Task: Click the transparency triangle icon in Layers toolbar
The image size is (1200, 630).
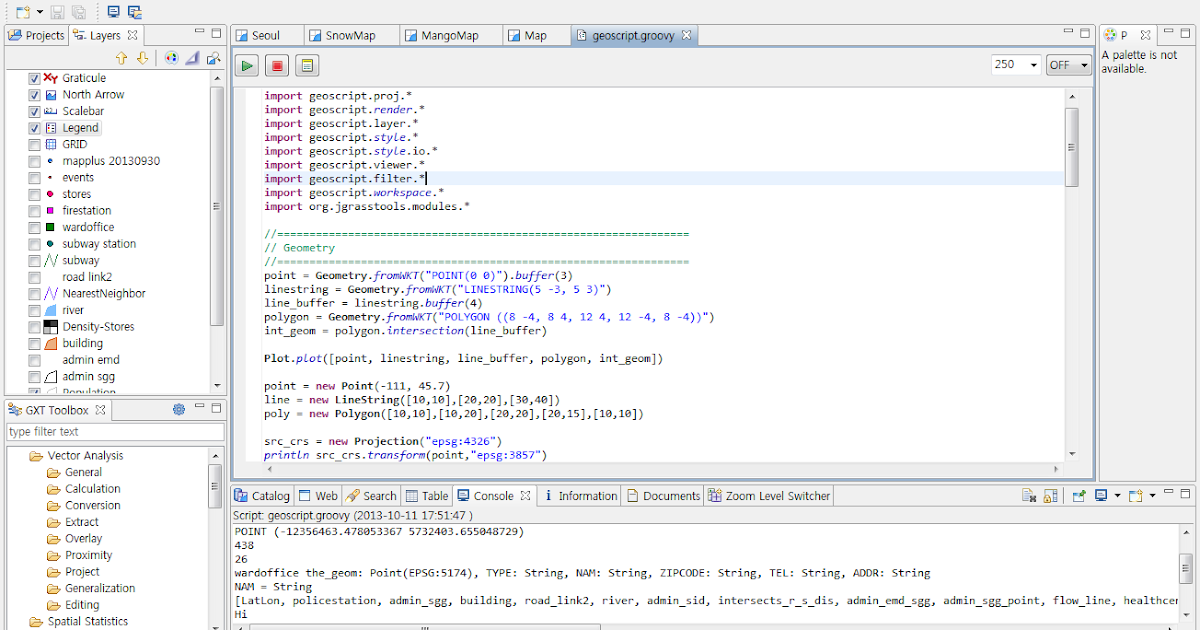Action: coord(192,58)
